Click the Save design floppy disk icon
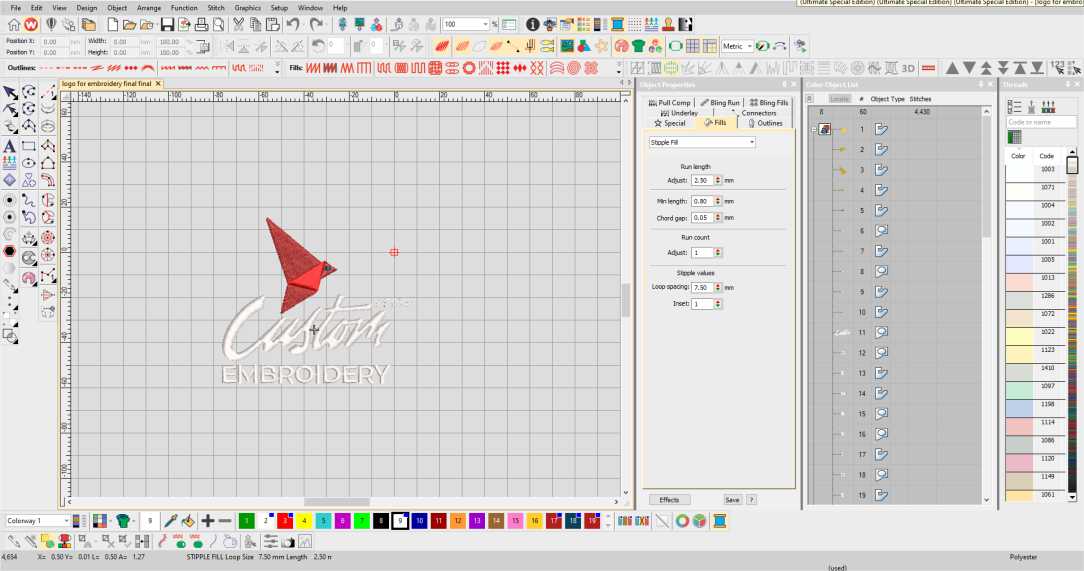 click(x=167, y=24)
